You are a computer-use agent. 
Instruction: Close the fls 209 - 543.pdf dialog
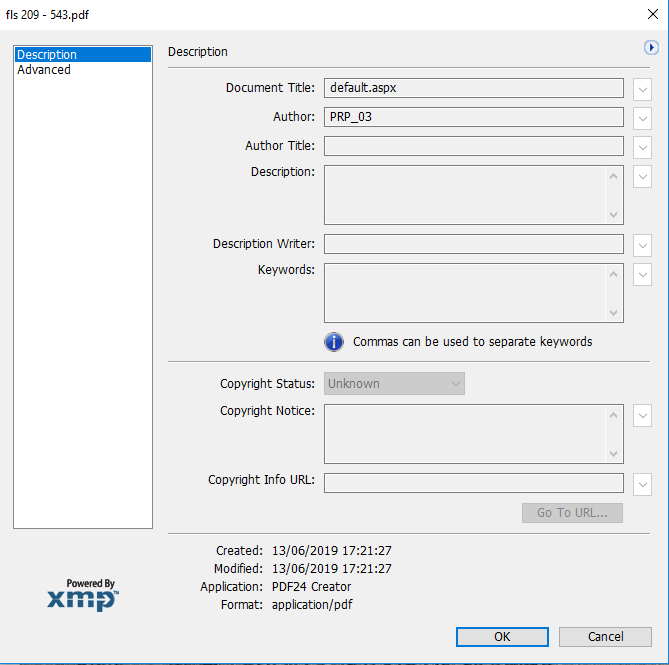652,14
